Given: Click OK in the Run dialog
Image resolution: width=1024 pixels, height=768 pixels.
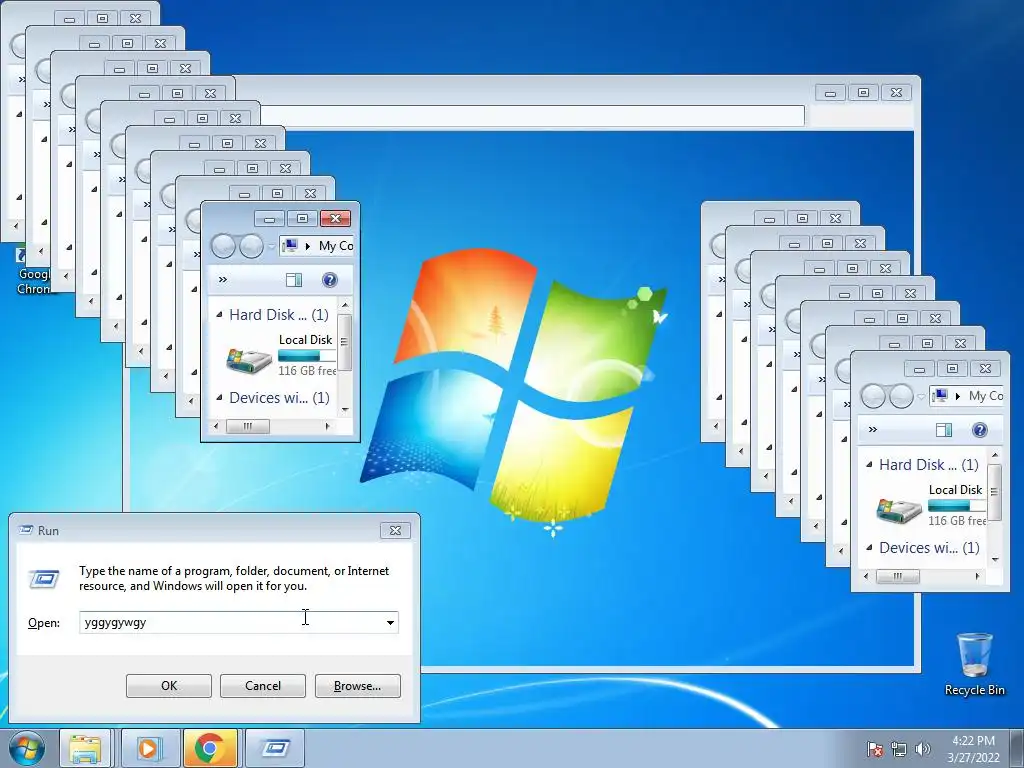Looking at the screenshot, I should [168, 686].
